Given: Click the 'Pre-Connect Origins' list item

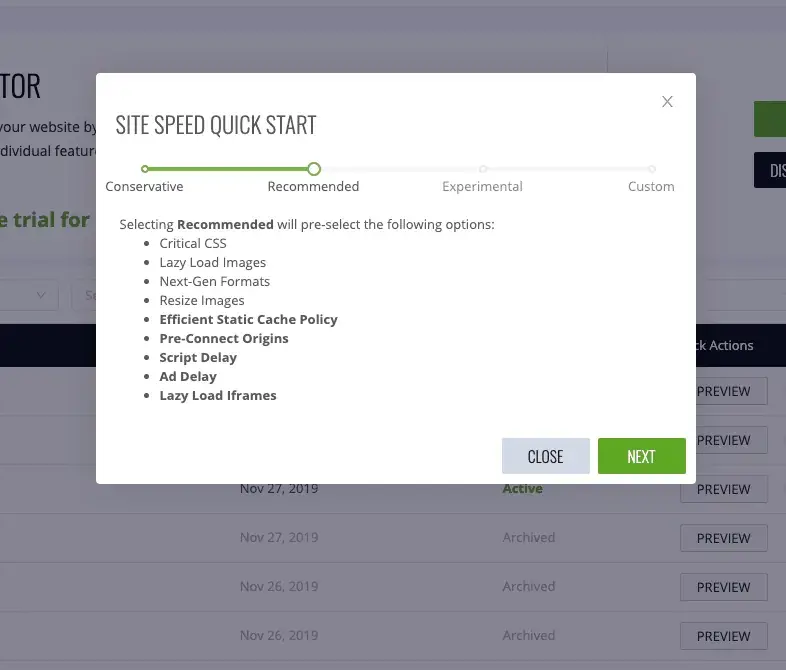Looking at the screenshot, I should coord(224,338).
